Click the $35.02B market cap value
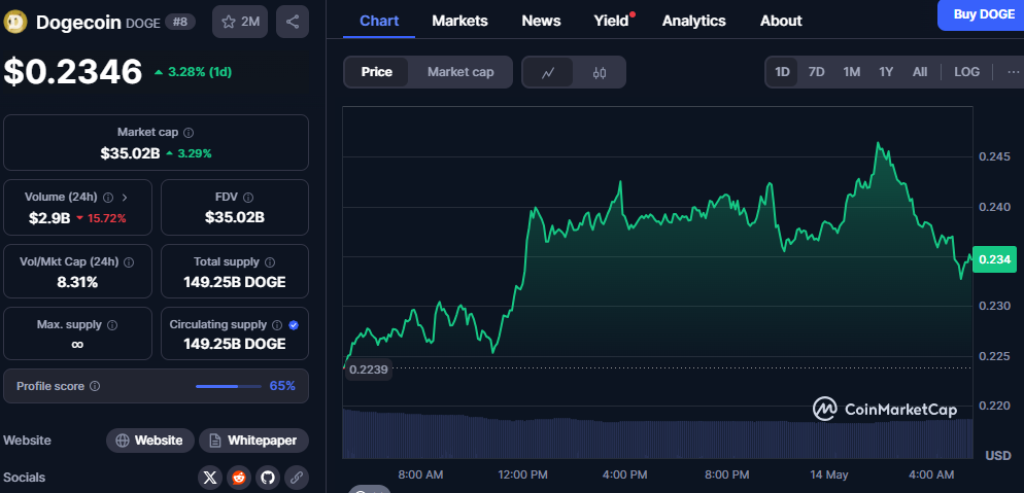1024x493 pixels. pos(130,154)
